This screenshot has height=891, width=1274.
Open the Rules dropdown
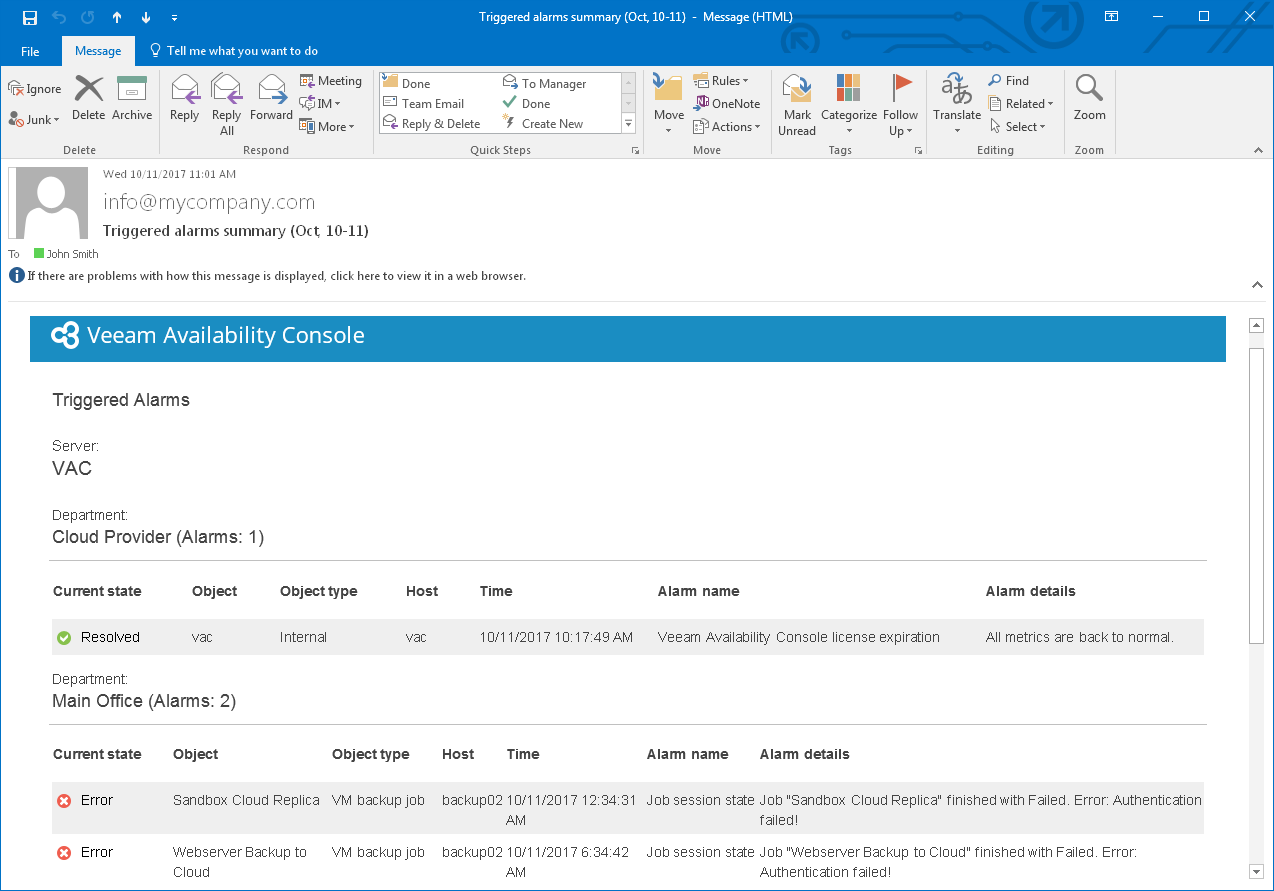[x=721, y=81]
